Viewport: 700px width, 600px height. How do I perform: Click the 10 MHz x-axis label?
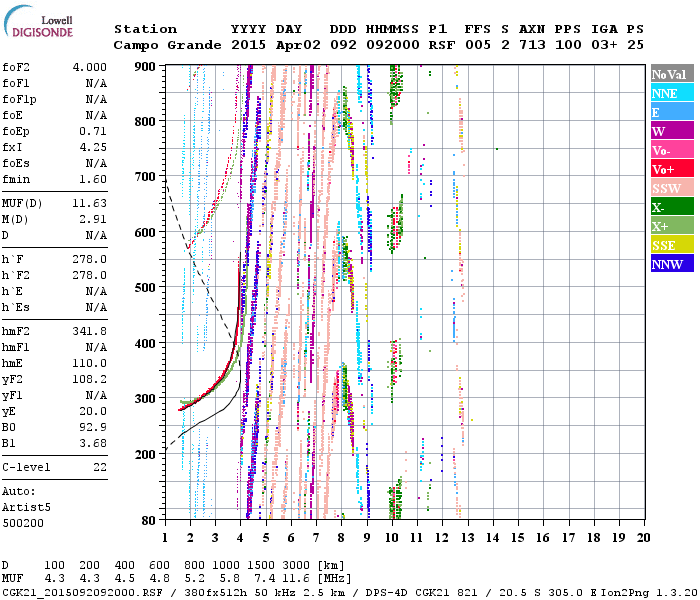[392, 538]
